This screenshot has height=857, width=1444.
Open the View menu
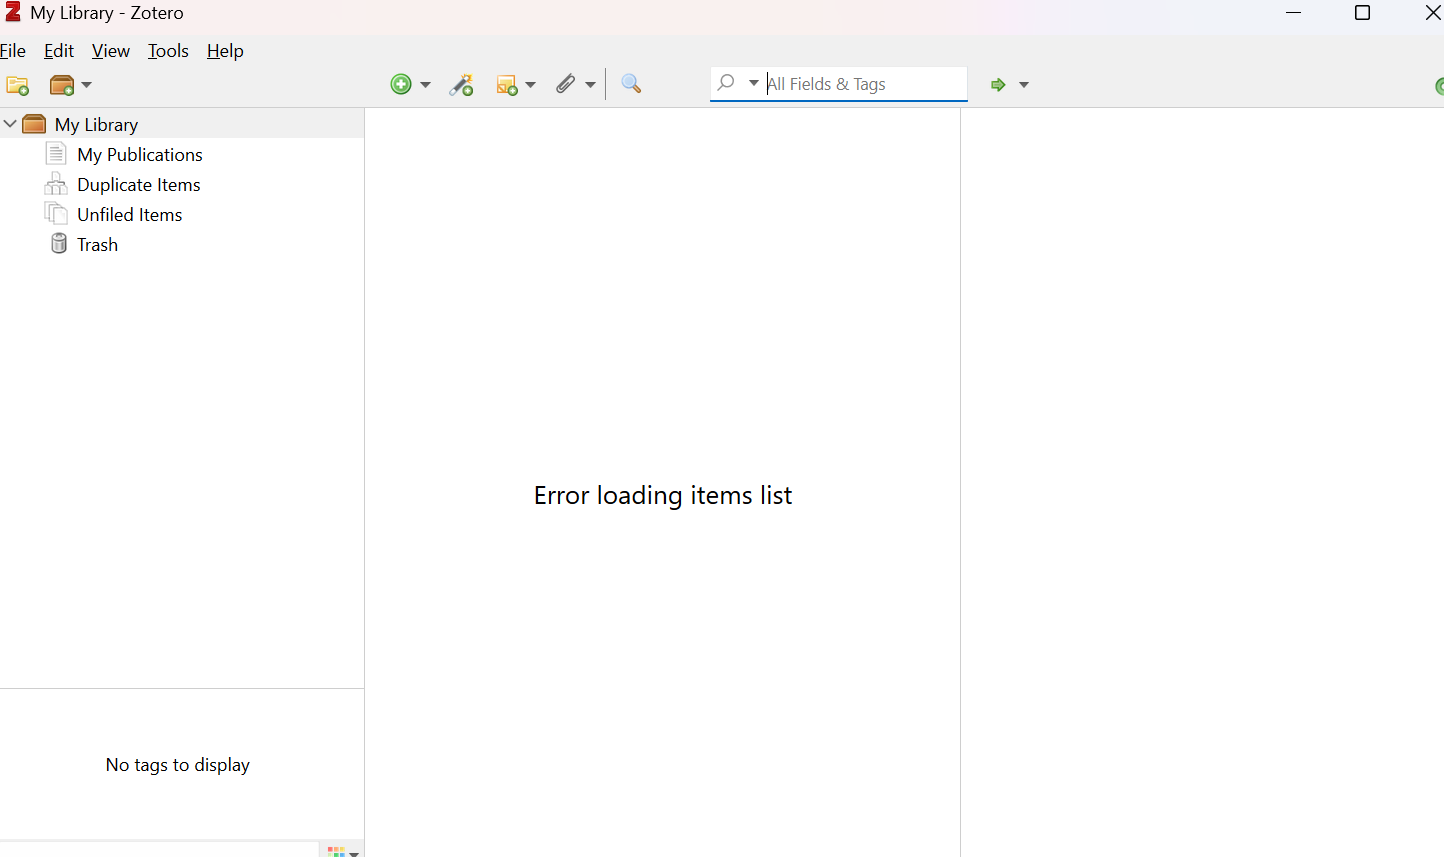(x=111, y=51)
